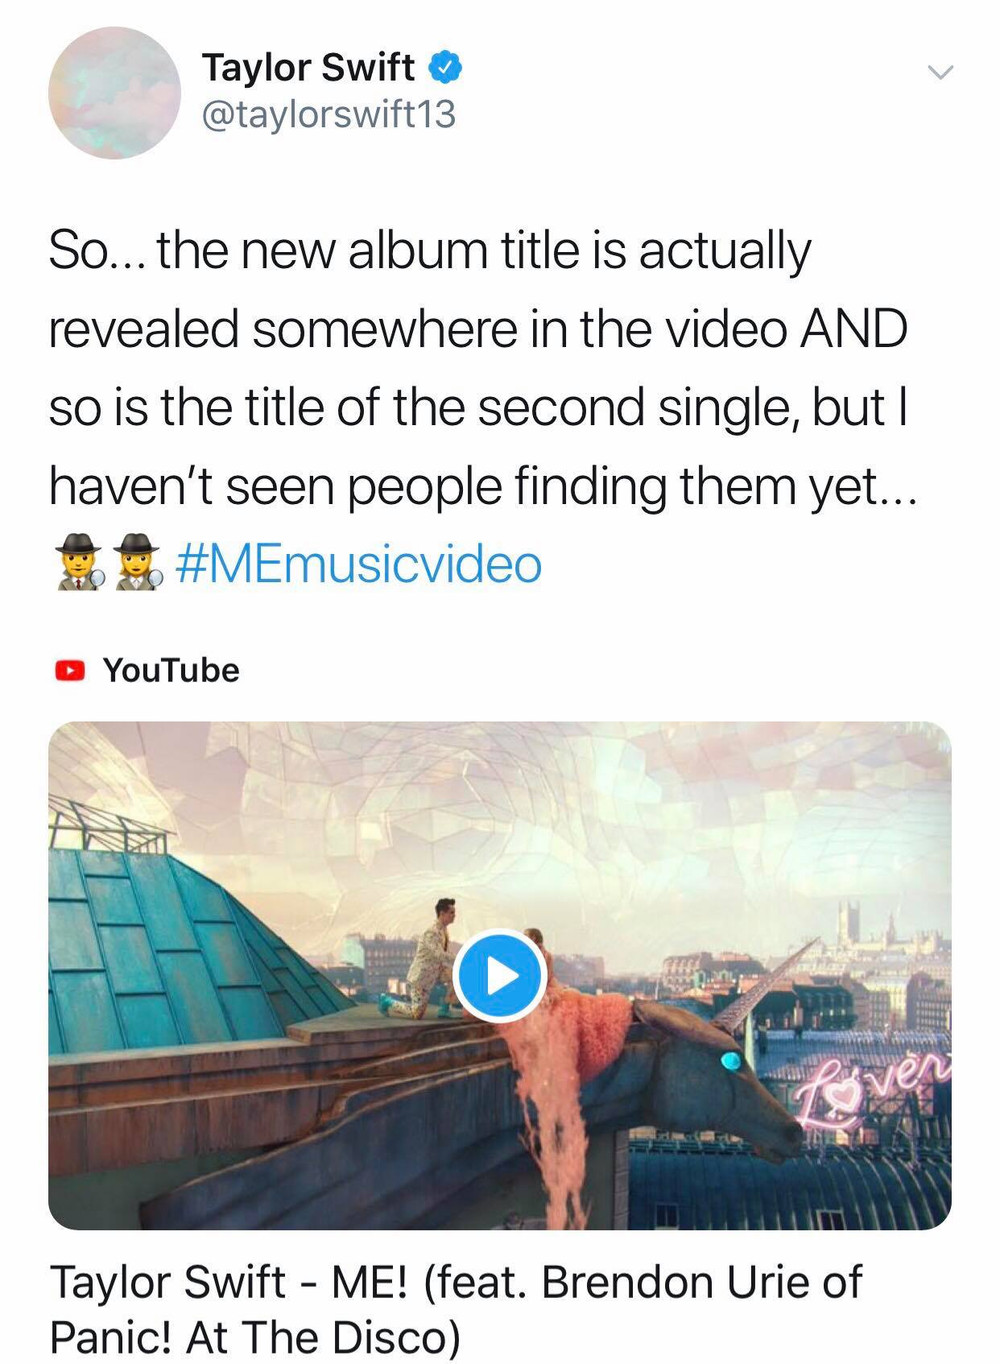Click the YouTube source label

[171, 670]
